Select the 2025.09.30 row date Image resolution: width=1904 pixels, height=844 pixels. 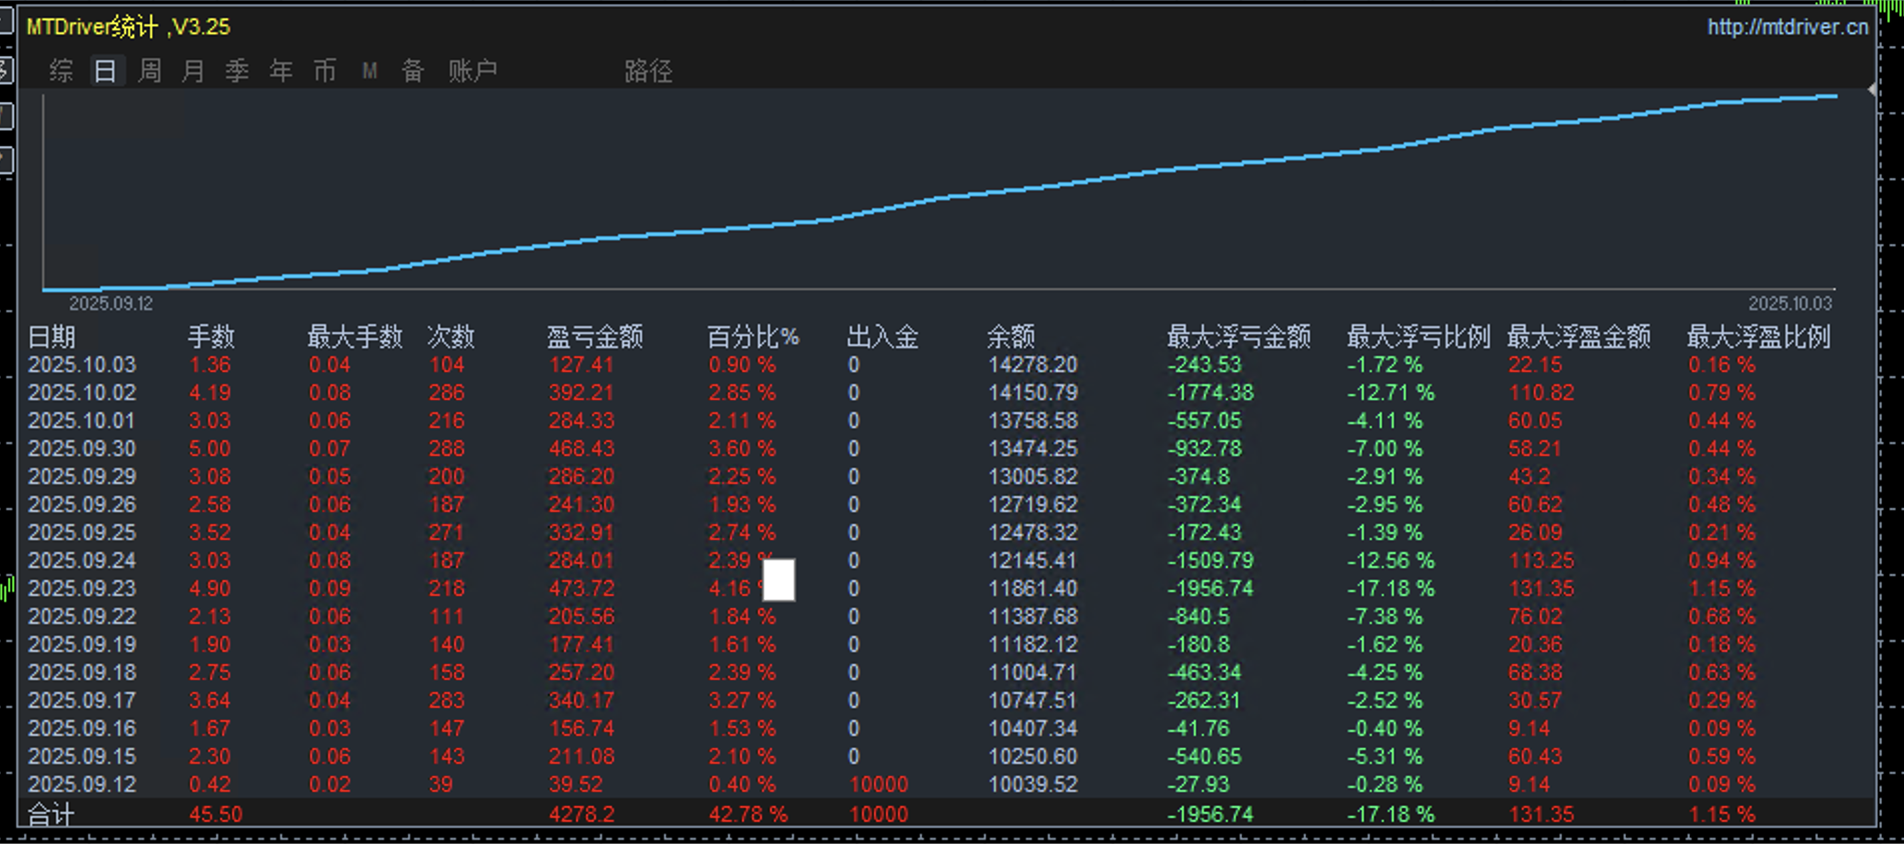click(x=82, y=449)
